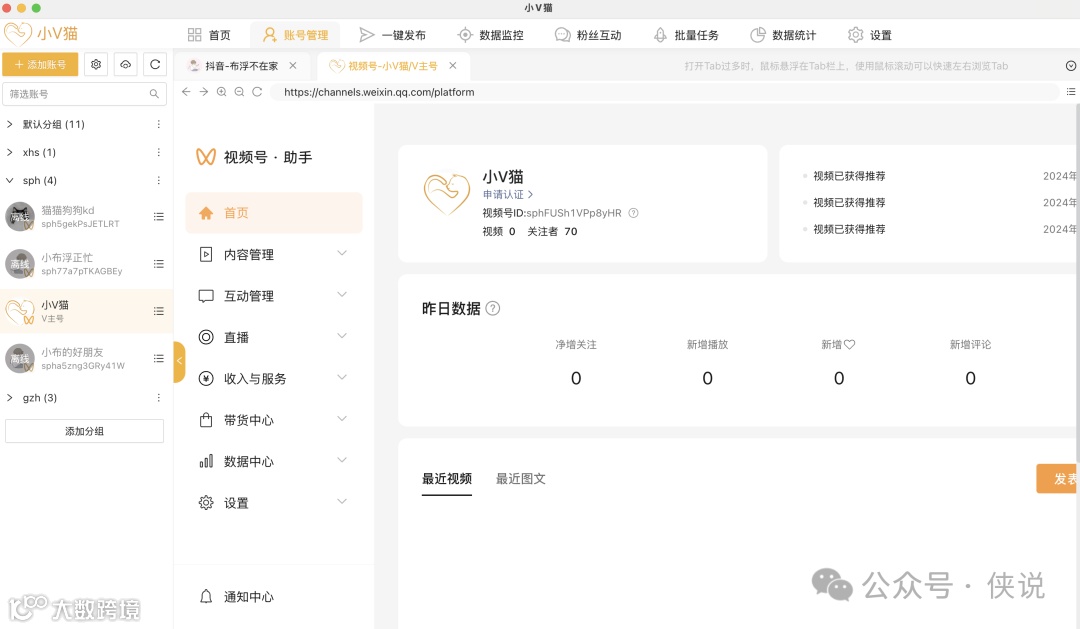Image resolution: width=1080 pixels, height=629 pixels.
Task: Open the 首页 top navigation tab
Action: 209,35
